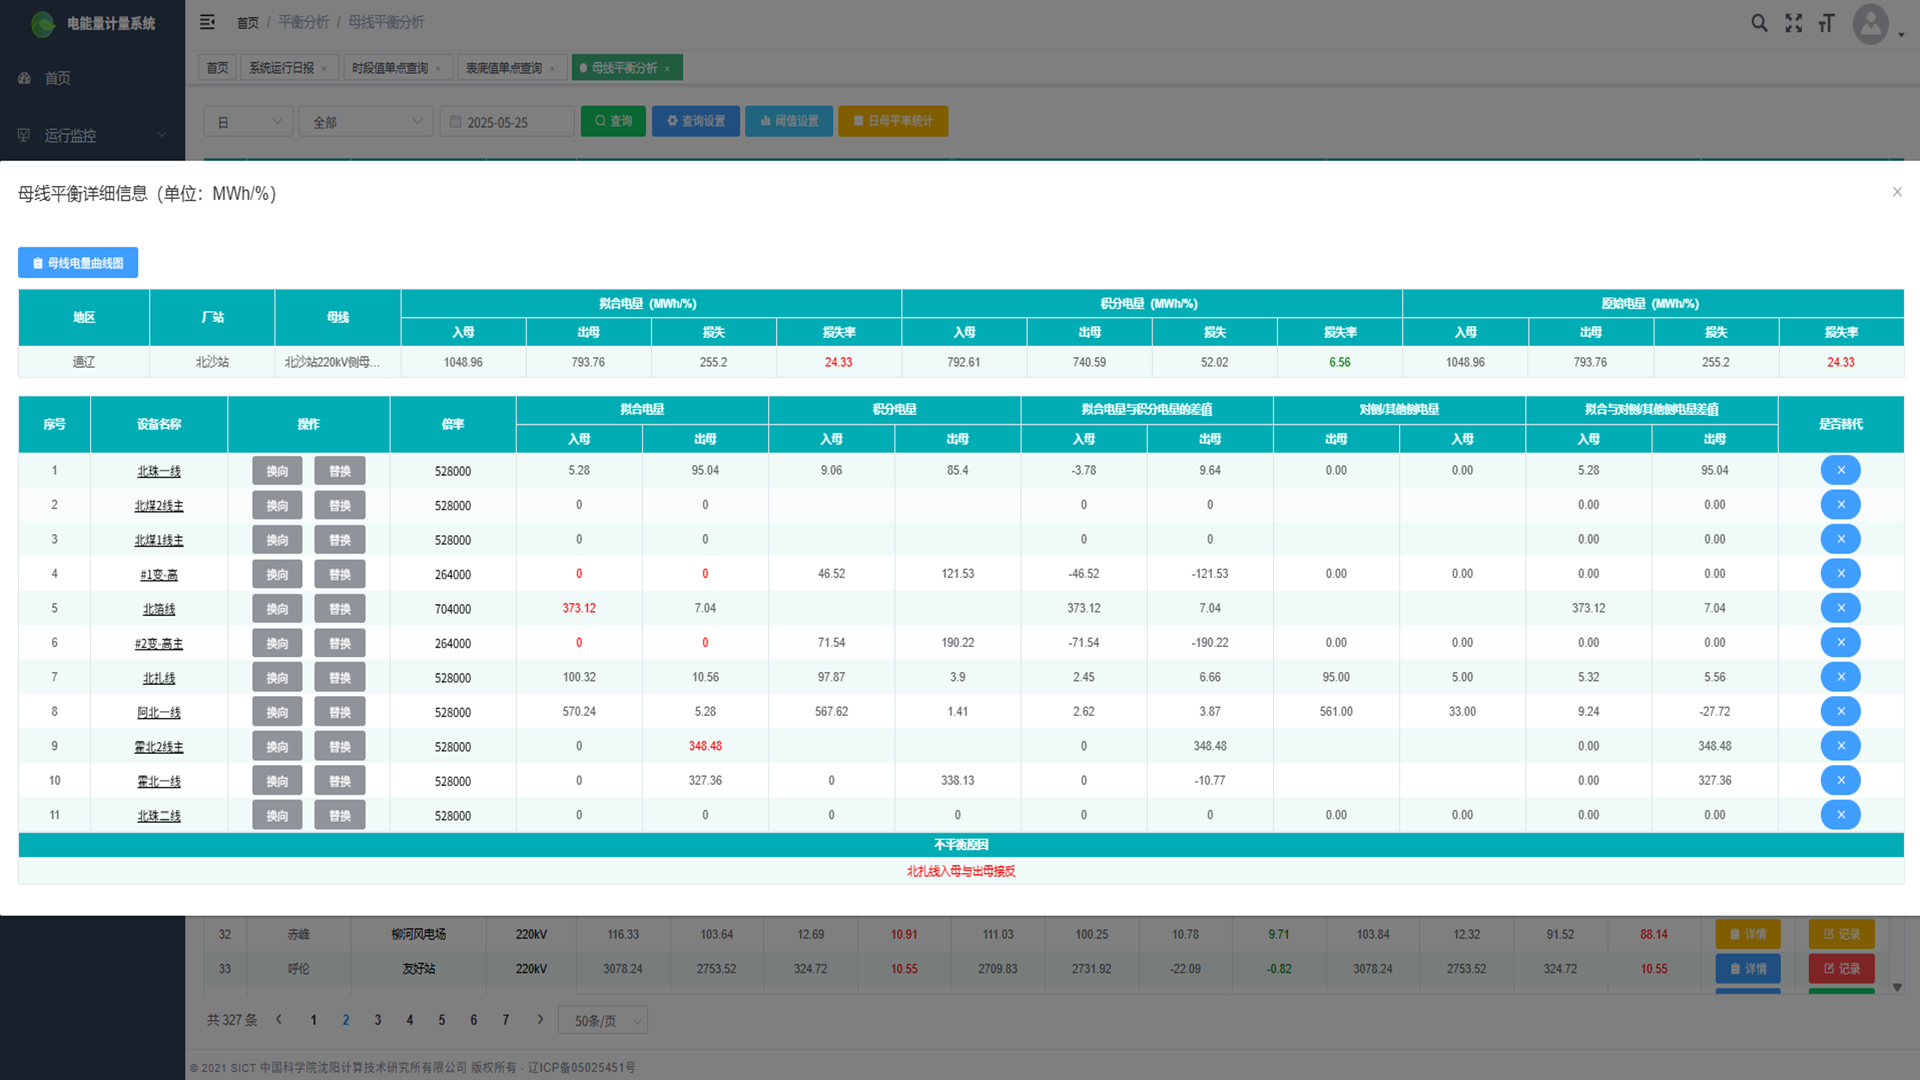The image size is (1920, 1080).
Task: Close the 母线平衡详细信息 dialog
Action: click(x=1897, y=192)
